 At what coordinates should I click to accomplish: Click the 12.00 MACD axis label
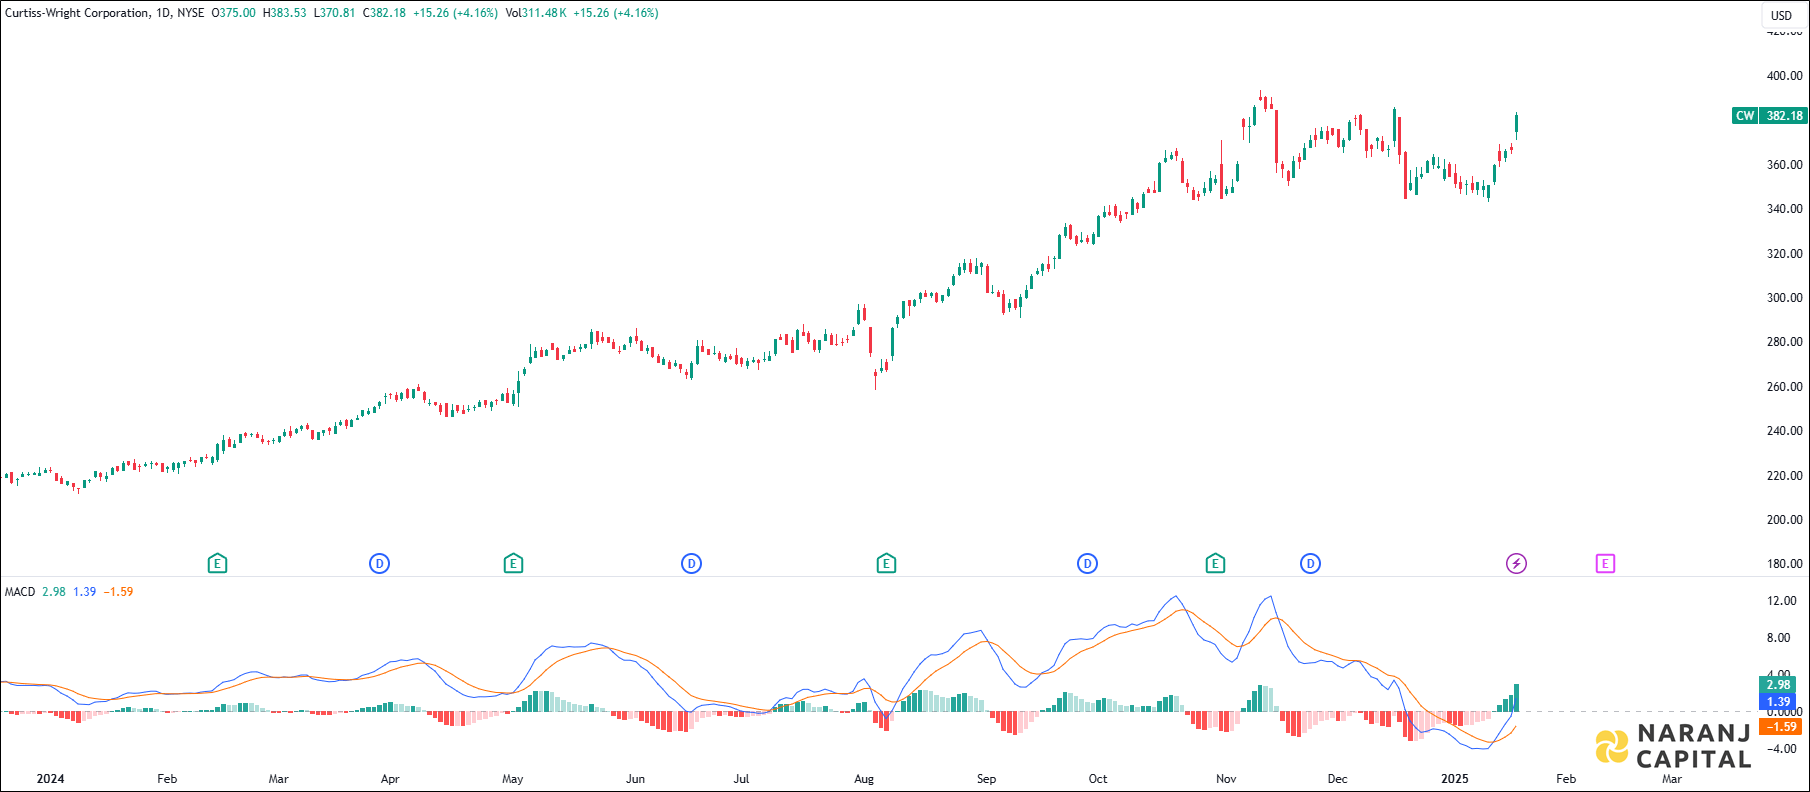(x=1781, y=601)
